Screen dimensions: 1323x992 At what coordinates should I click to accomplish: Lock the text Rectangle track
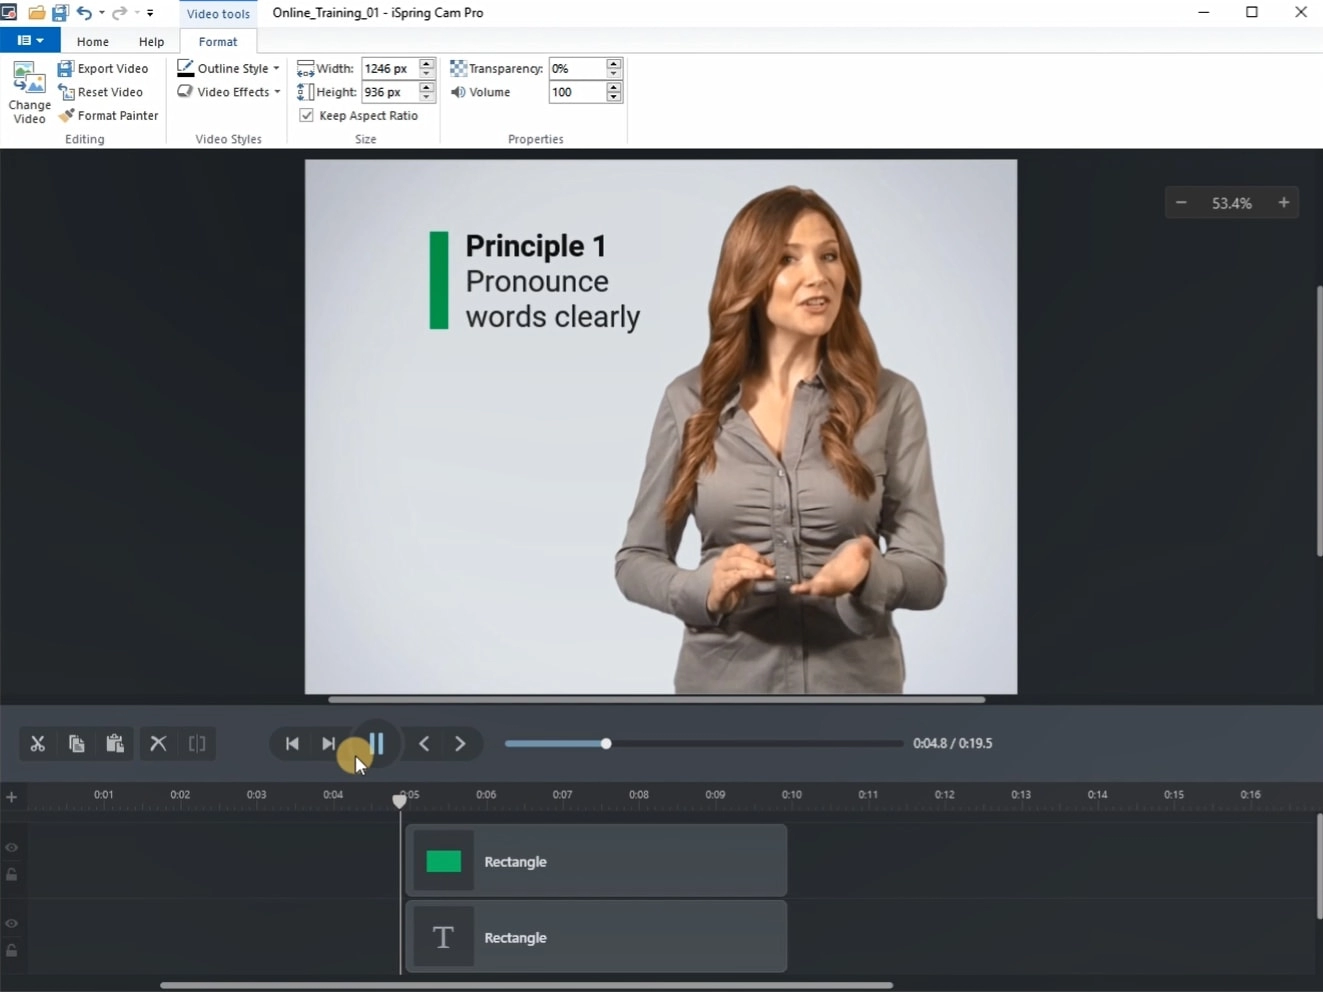[x=12, y=950]
